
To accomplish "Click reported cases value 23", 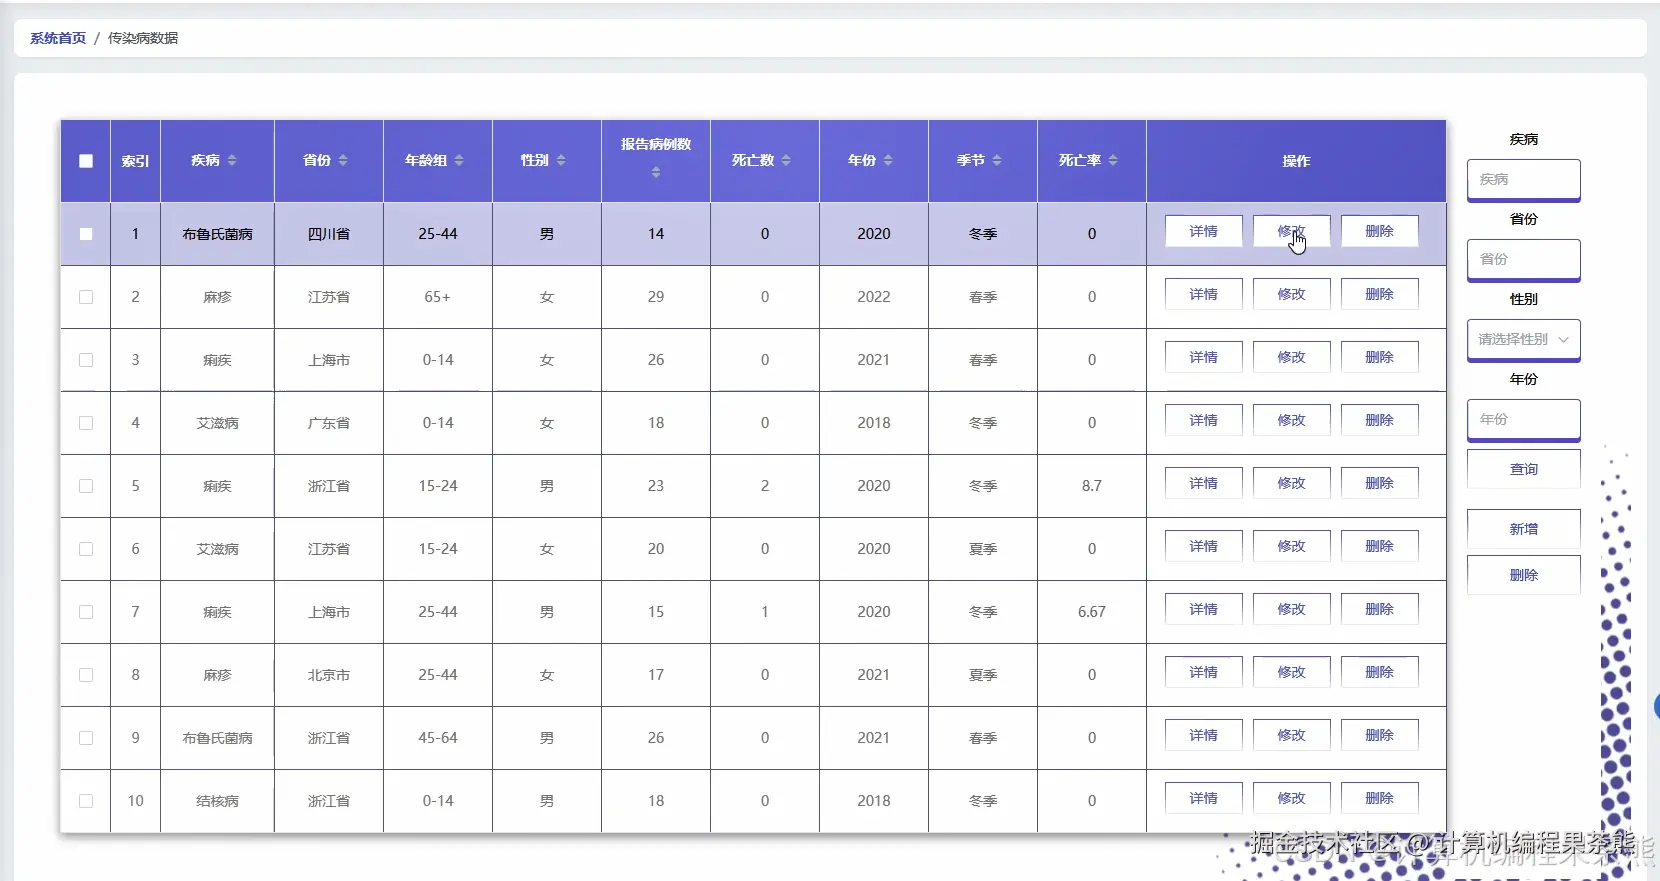I will coord(656,486).
